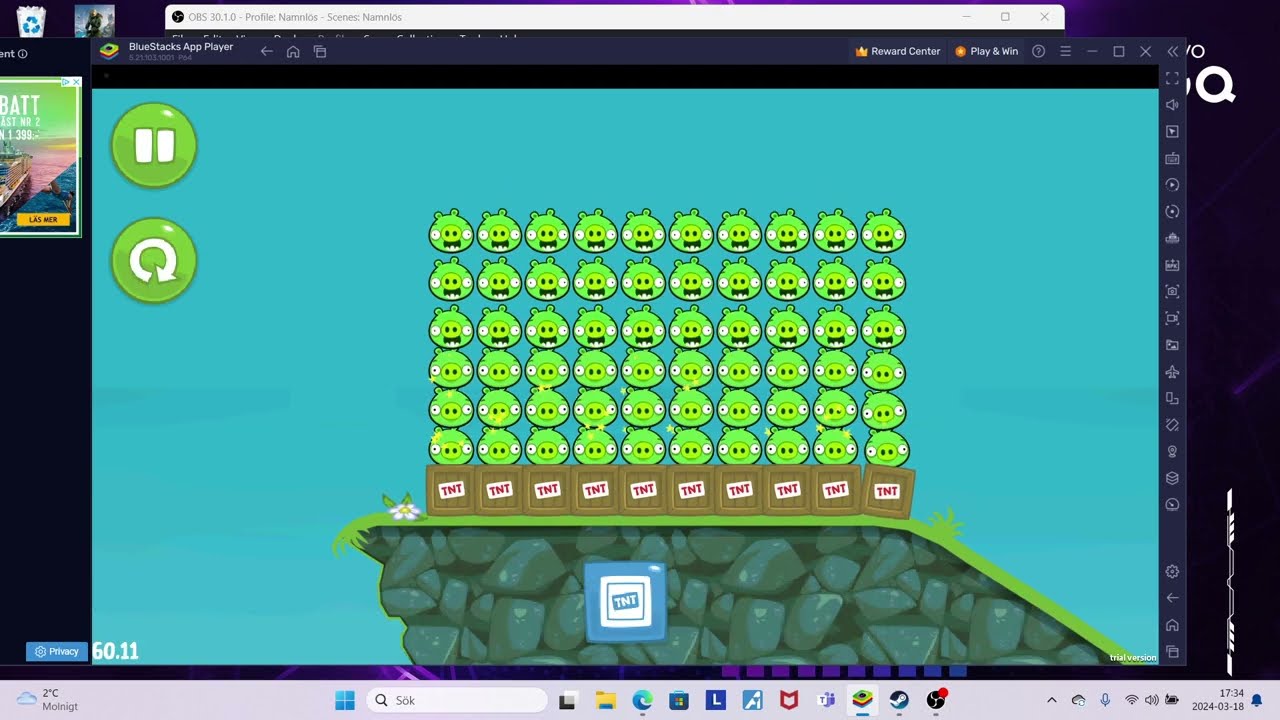
Task: Open File Explorer from the taskbar
Action: pos(605,700)
